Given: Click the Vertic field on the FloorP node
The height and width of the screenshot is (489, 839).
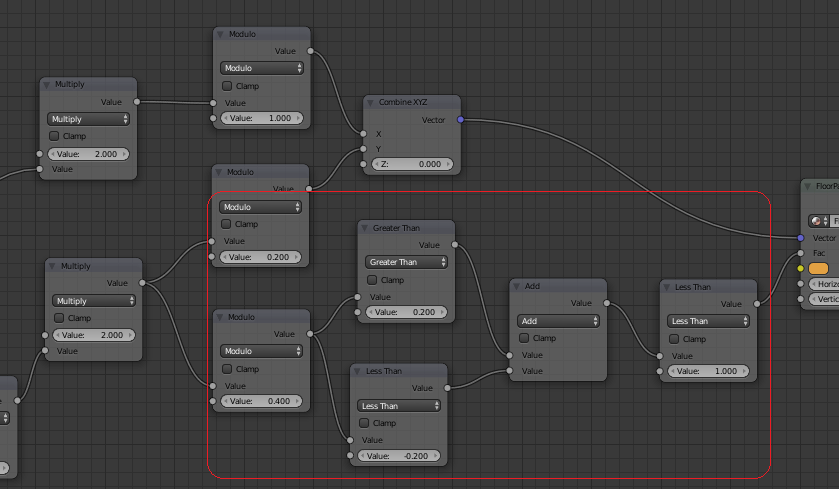Looking at the screenshot, I should [x=824, y=299].
